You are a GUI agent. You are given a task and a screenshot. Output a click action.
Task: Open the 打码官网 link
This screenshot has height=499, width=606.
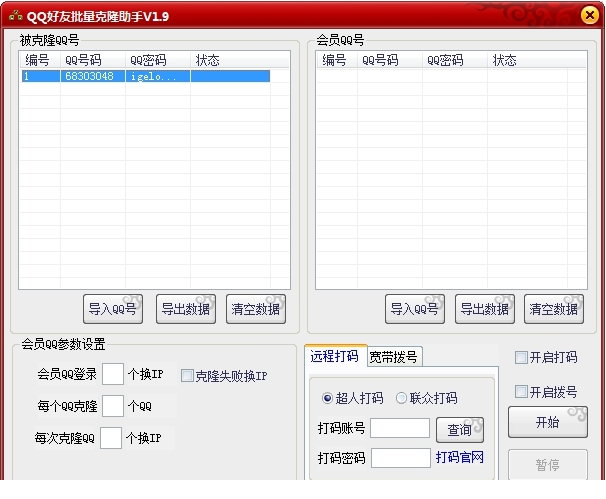point(460,458)
